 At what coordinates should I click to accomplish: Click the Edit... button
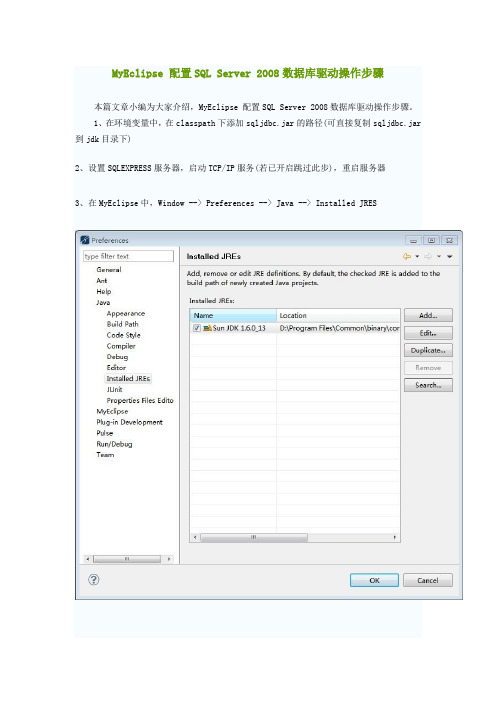428,333
